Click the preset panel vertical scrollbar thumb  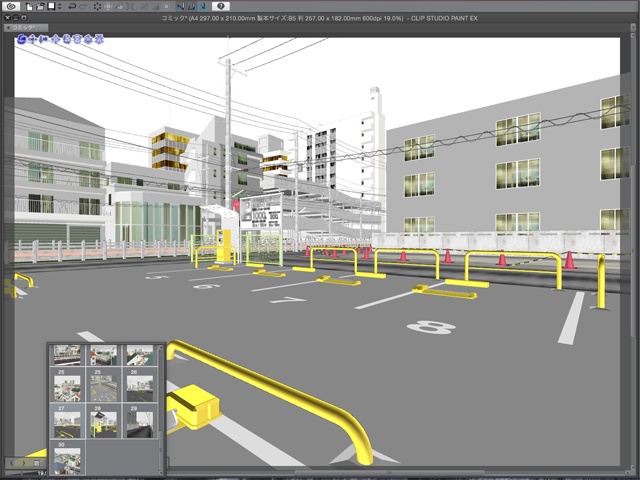(x=161, y=450)
